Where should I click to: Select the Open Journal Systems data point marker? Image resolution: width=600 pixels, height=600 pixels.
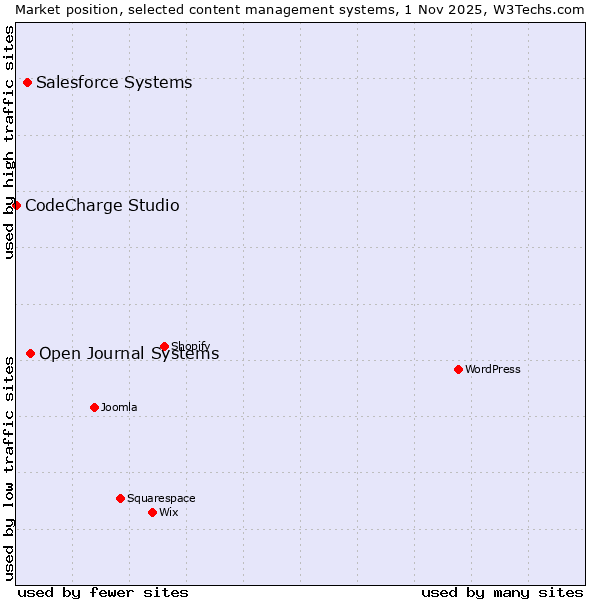30,353
